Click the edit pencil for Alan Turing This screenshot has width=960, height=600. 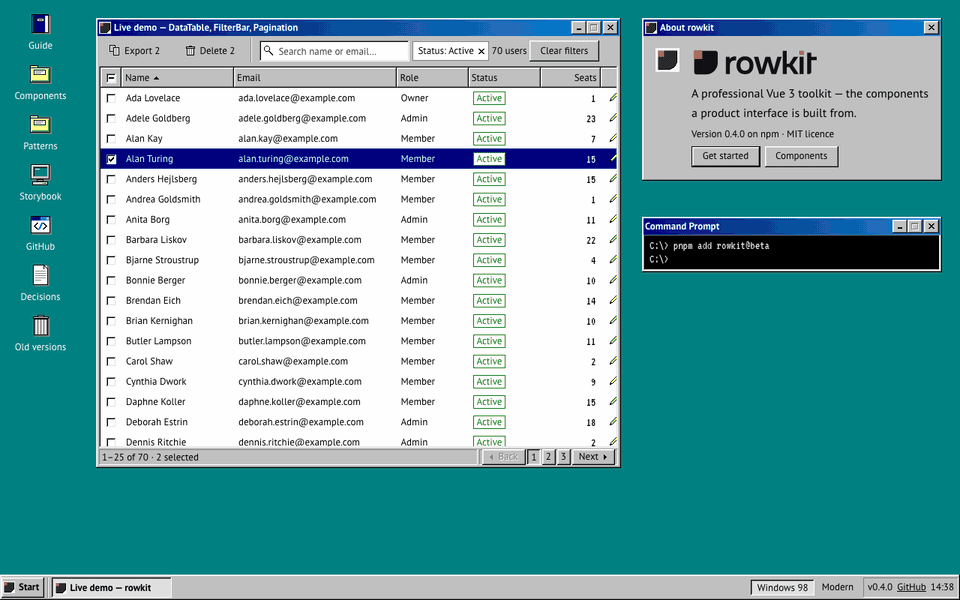(x=613, y=158)
